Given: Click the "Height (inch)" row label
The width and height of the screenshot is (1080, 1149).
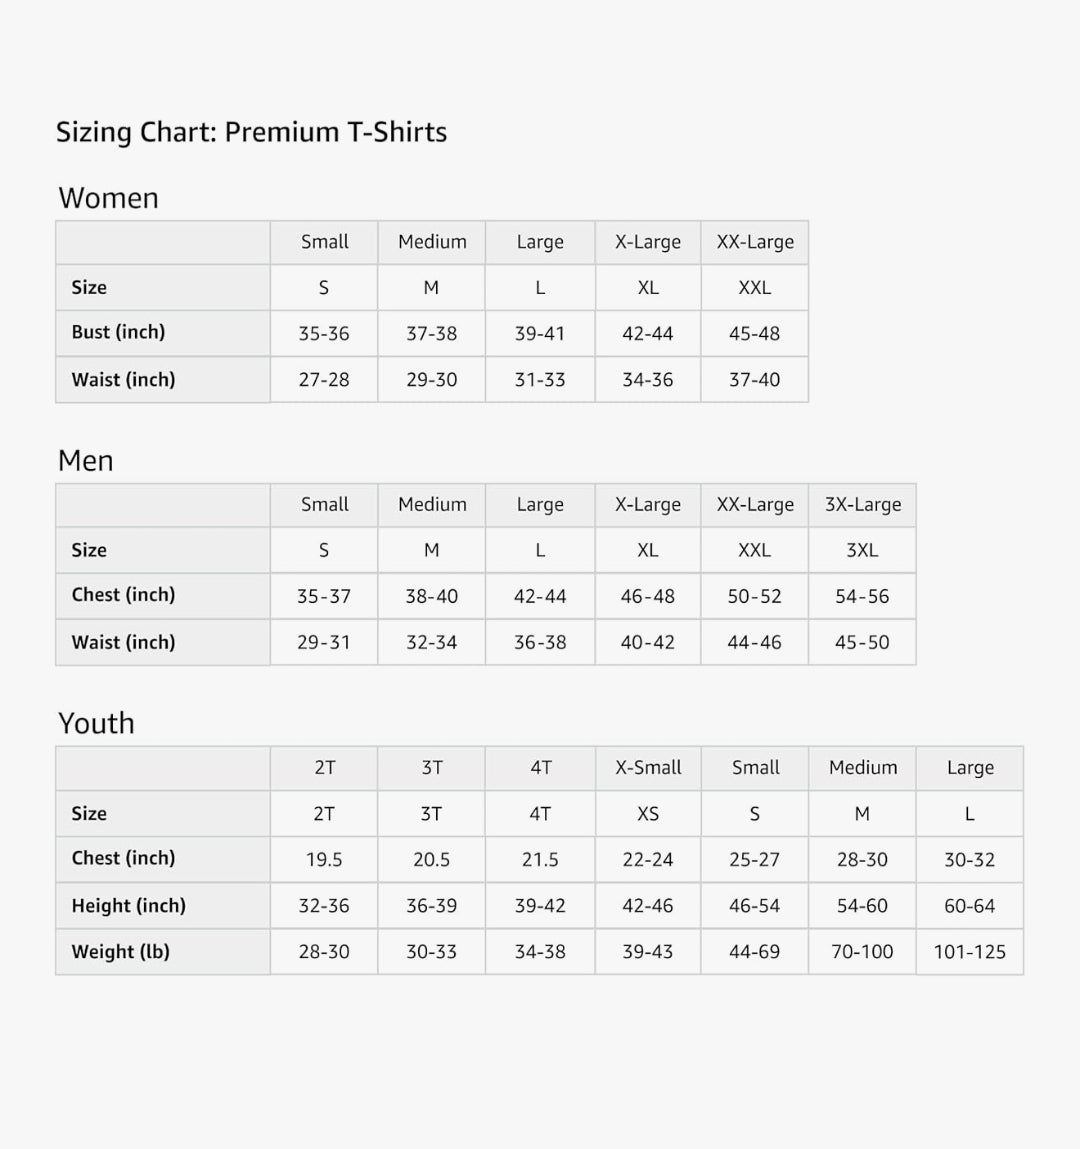Looking at the screenshot, I should click(128, 906).
